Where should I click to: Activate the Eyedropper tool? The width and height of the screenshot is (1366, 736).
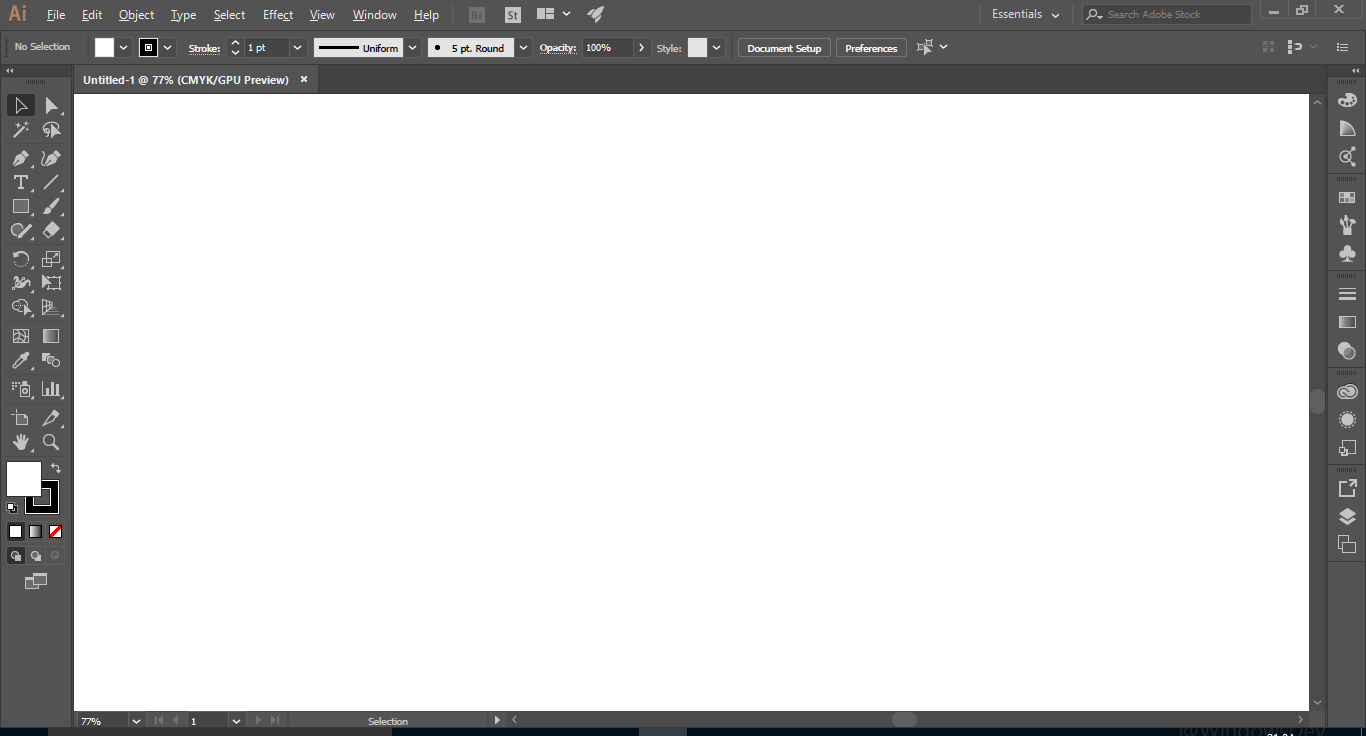tap(20, 361)
